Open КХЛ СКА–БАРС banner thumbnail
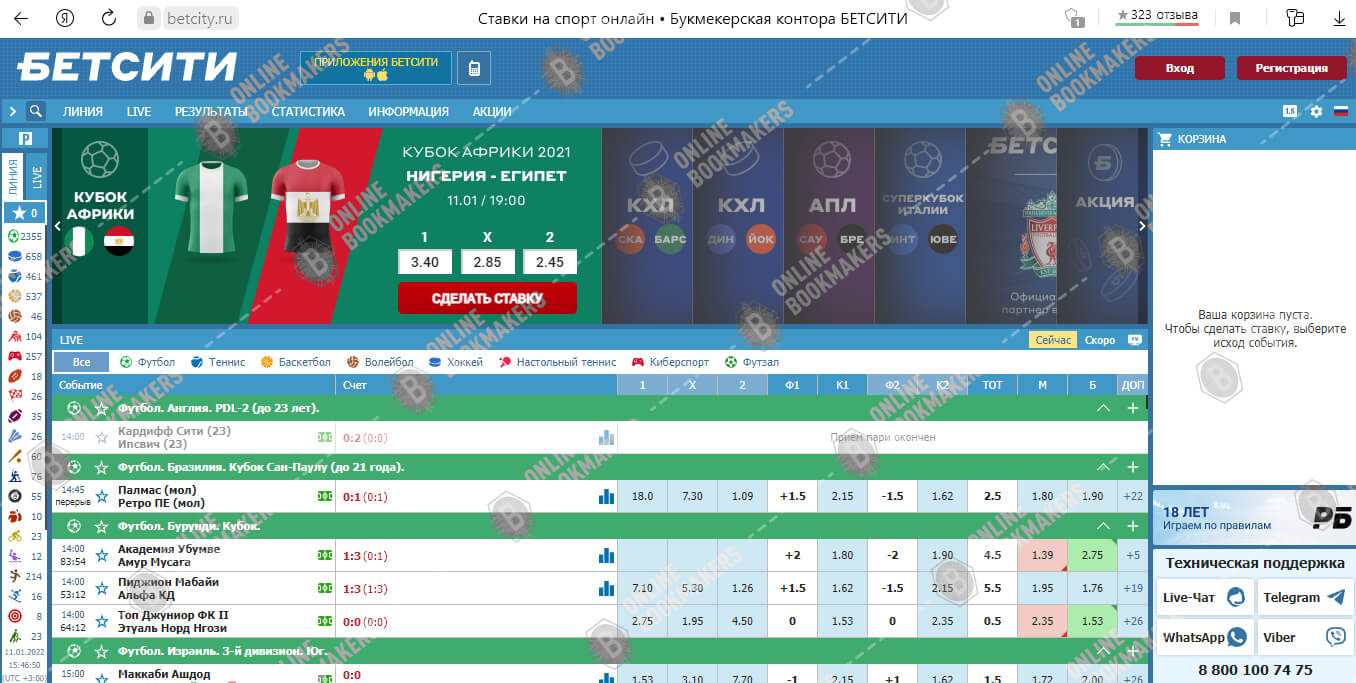 tap(647, 225)
